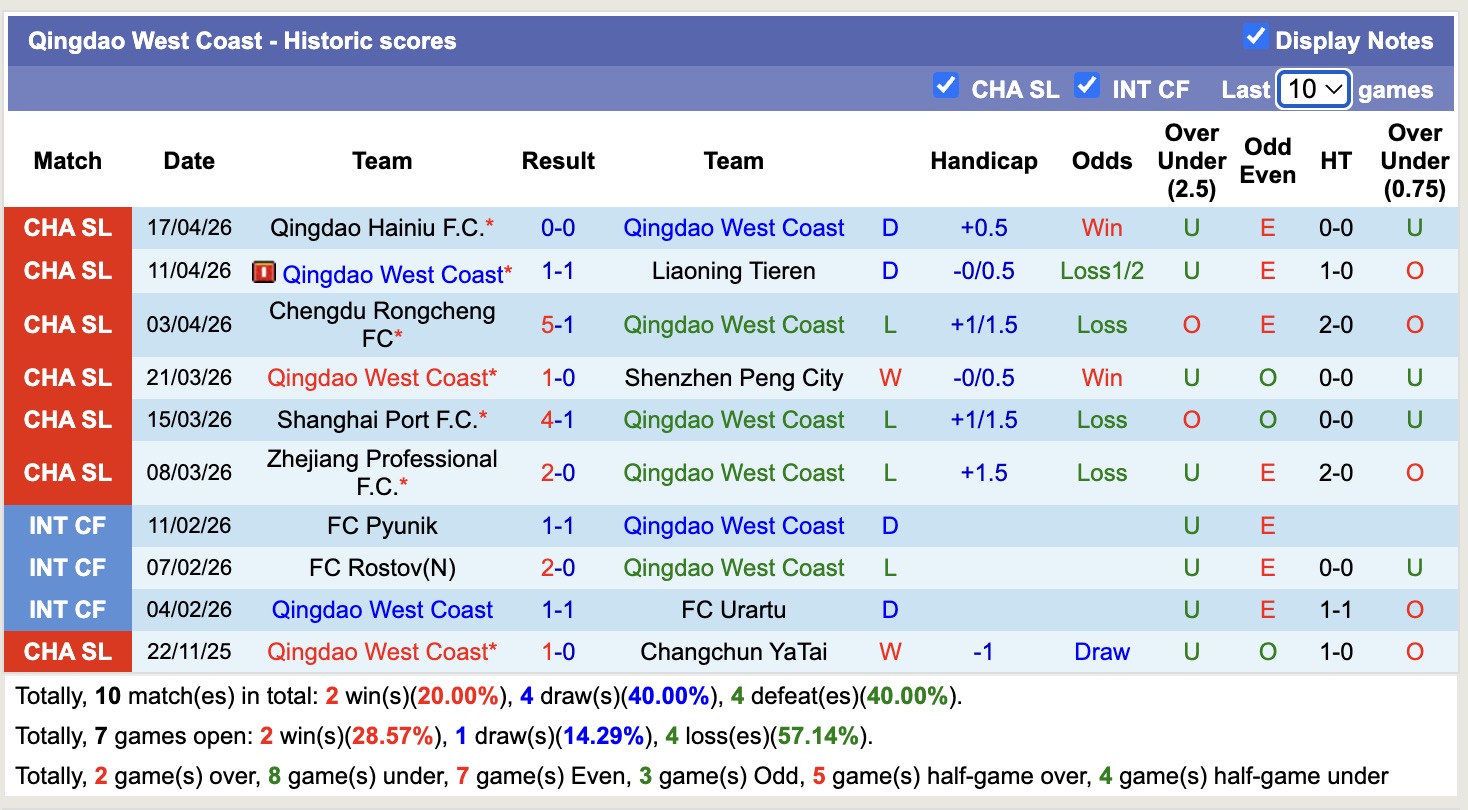Open the Last 10 games dropdown
Viewport: 1468px width, 810px height.
pos(1314,89)
